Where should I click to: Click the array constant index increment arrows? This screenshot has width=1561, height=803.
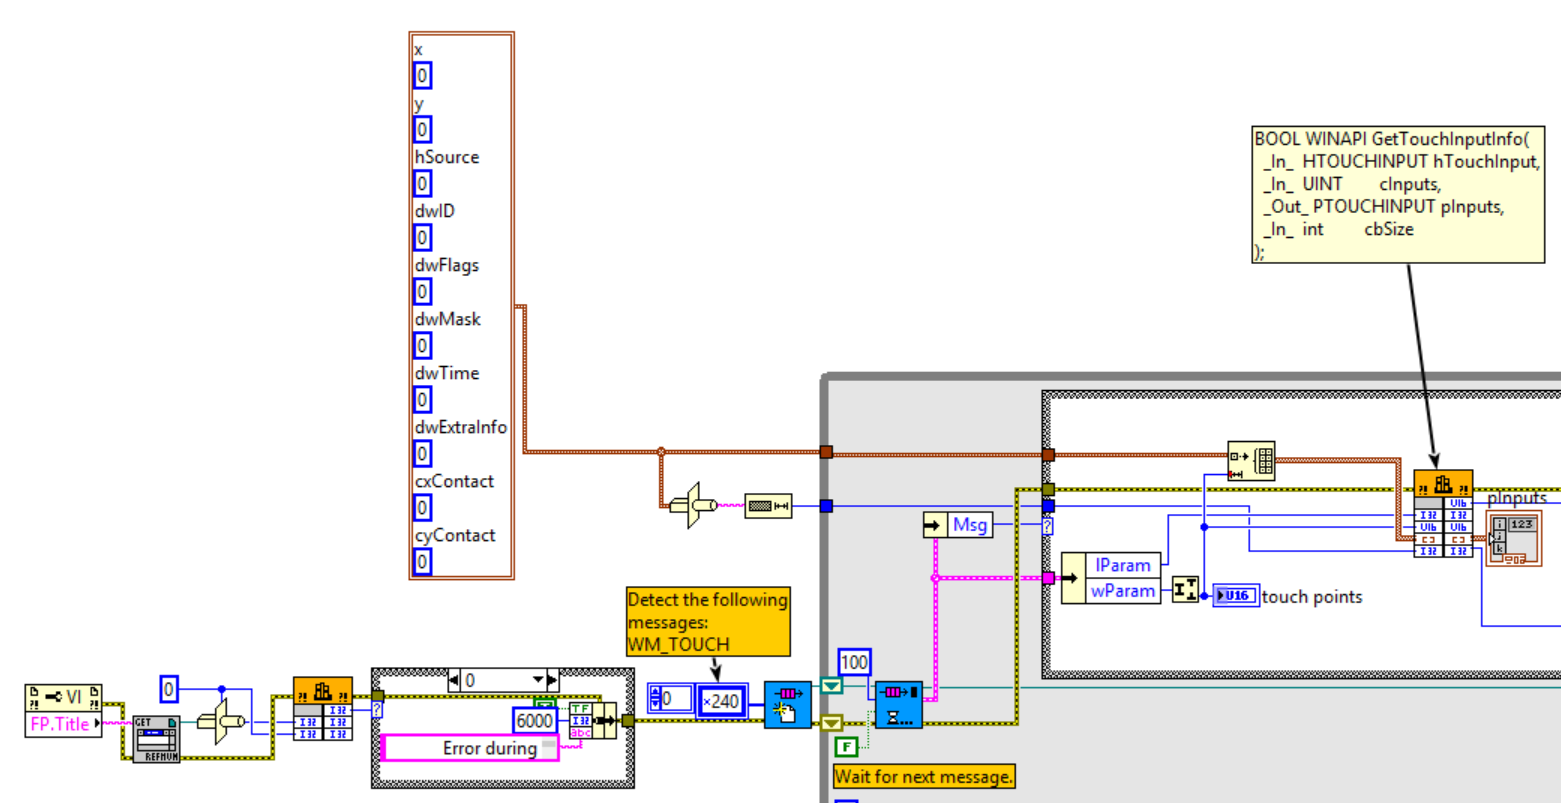(655, 700)
